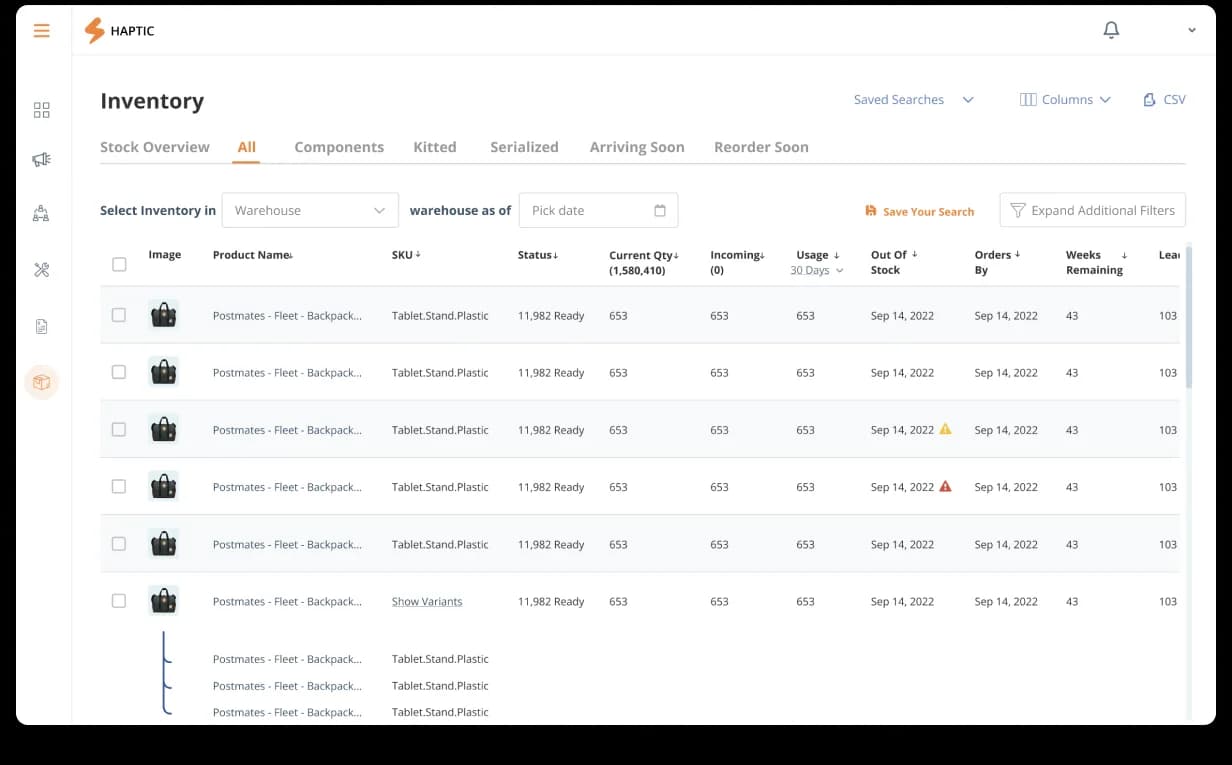Click the yellow warning triangle icon
This screenshot has height=765, width=1232.
pyautogui.click(x=945, y=429)
